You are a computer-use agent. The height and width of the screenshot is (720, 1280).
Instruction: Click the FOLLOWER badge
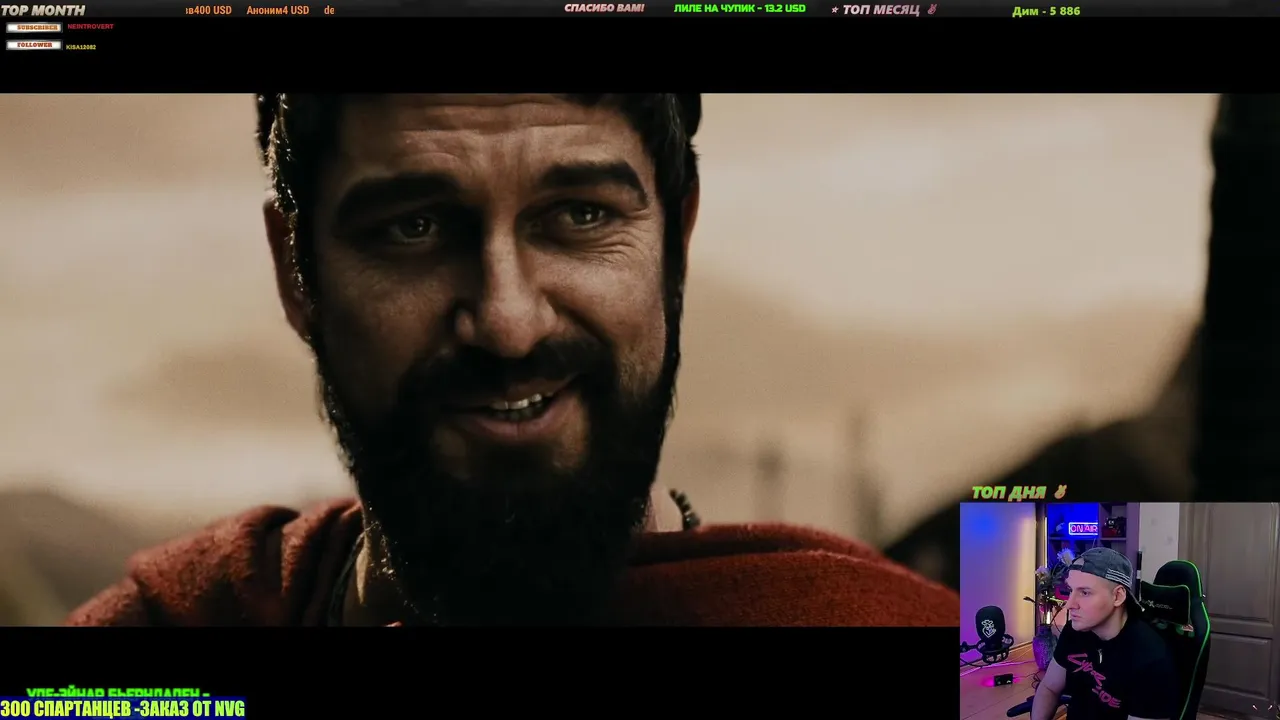(x=33, y=45)
